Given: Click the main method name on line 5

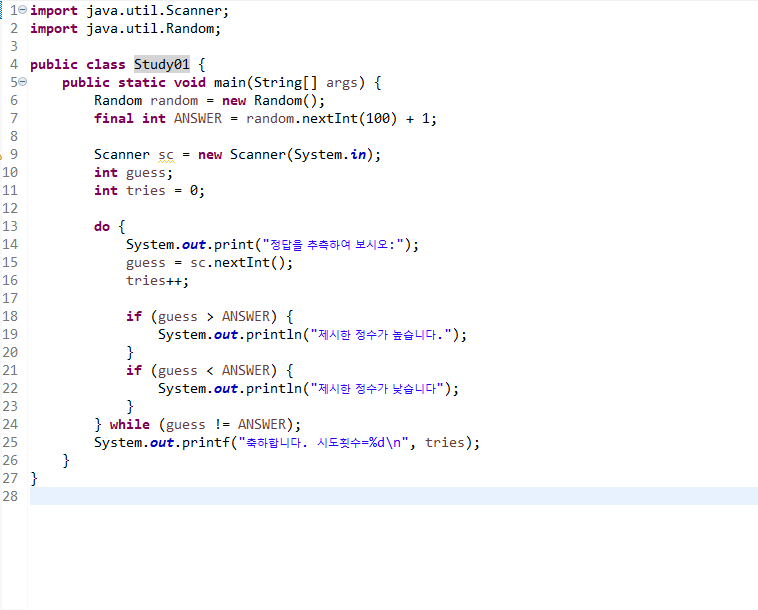Looking at the screenshot, I should click(230, 83).
